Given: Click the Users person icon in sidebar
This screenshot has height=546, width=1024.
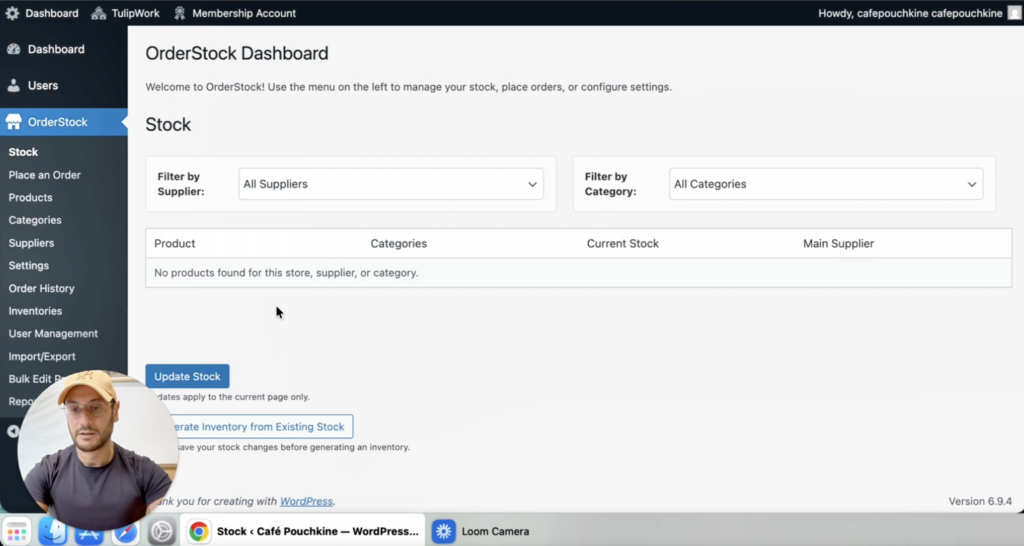Looking at the screenshot, I should click(x=14, y=86).
